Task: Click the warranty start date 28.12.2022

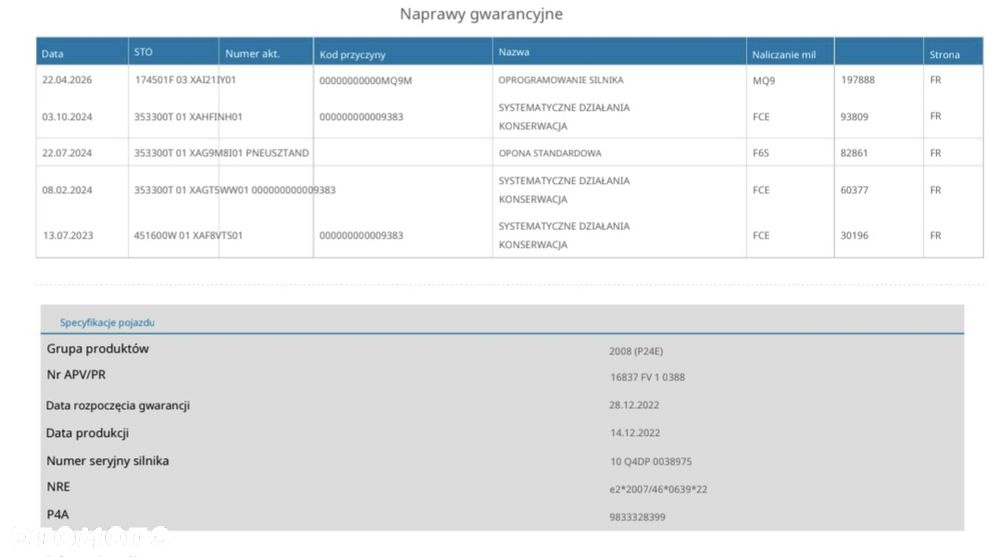Action: [635, 405]
